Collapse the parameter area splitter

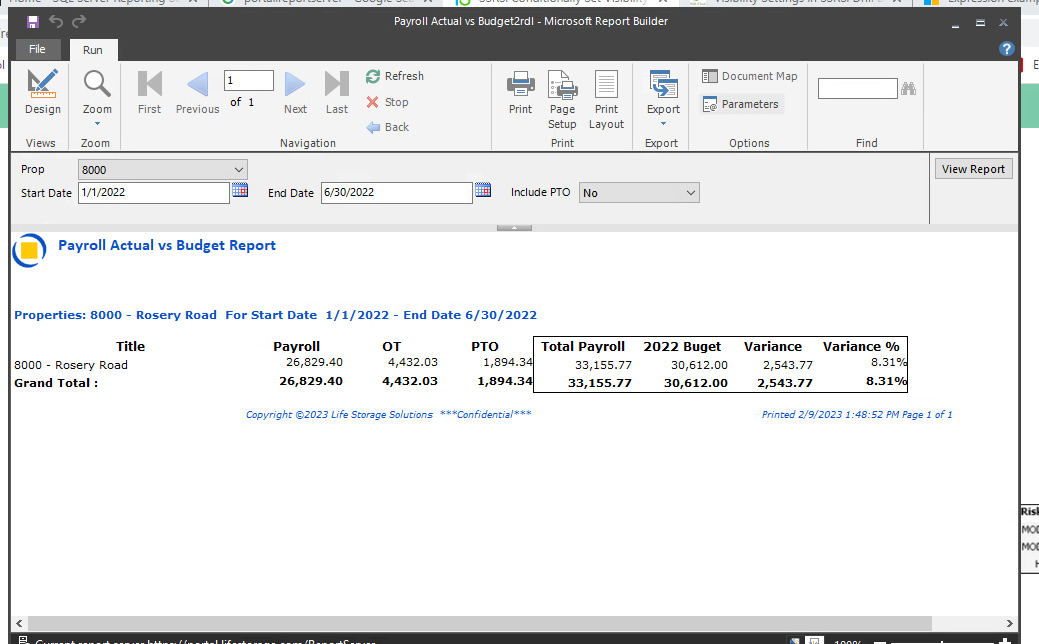(514, 228)
